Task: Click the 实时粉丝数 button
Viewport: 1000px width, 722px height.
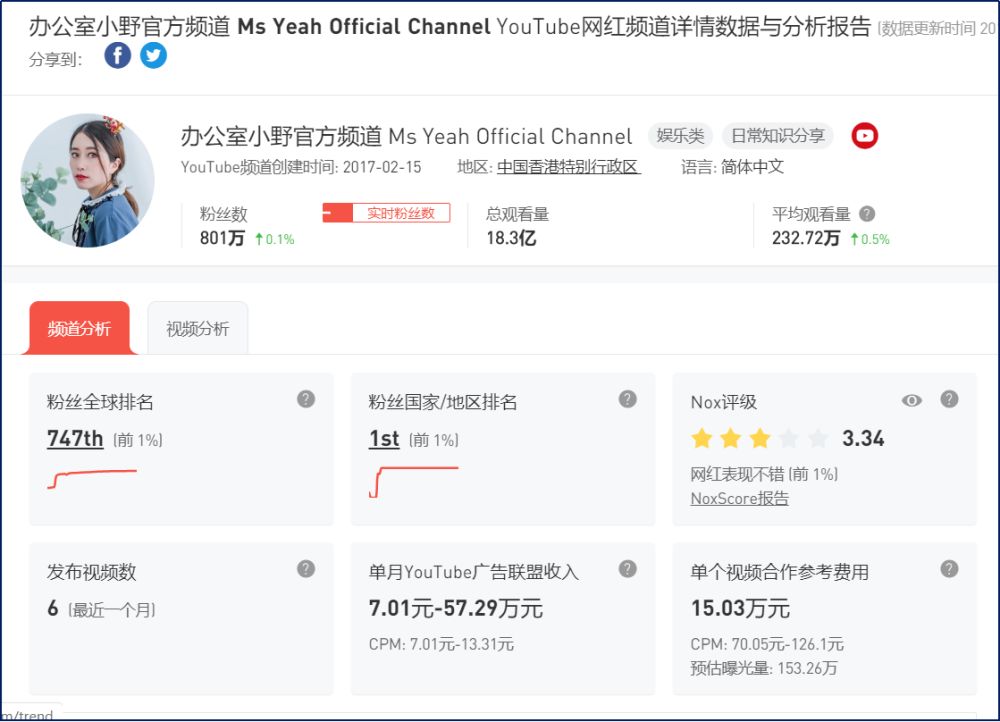Action: [386, 213]
